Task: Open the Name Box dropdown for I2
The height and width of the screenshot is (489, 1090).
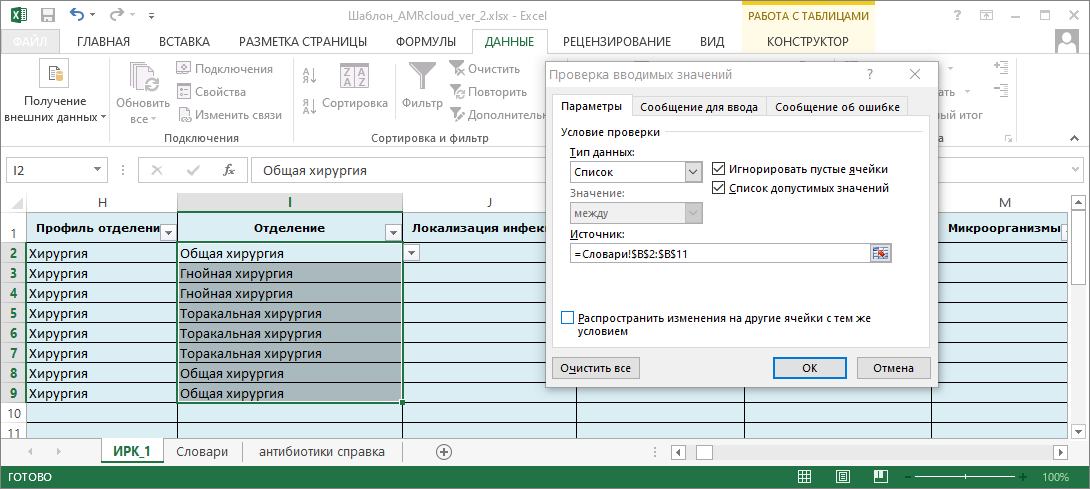Action: click(x=96, y=170)
